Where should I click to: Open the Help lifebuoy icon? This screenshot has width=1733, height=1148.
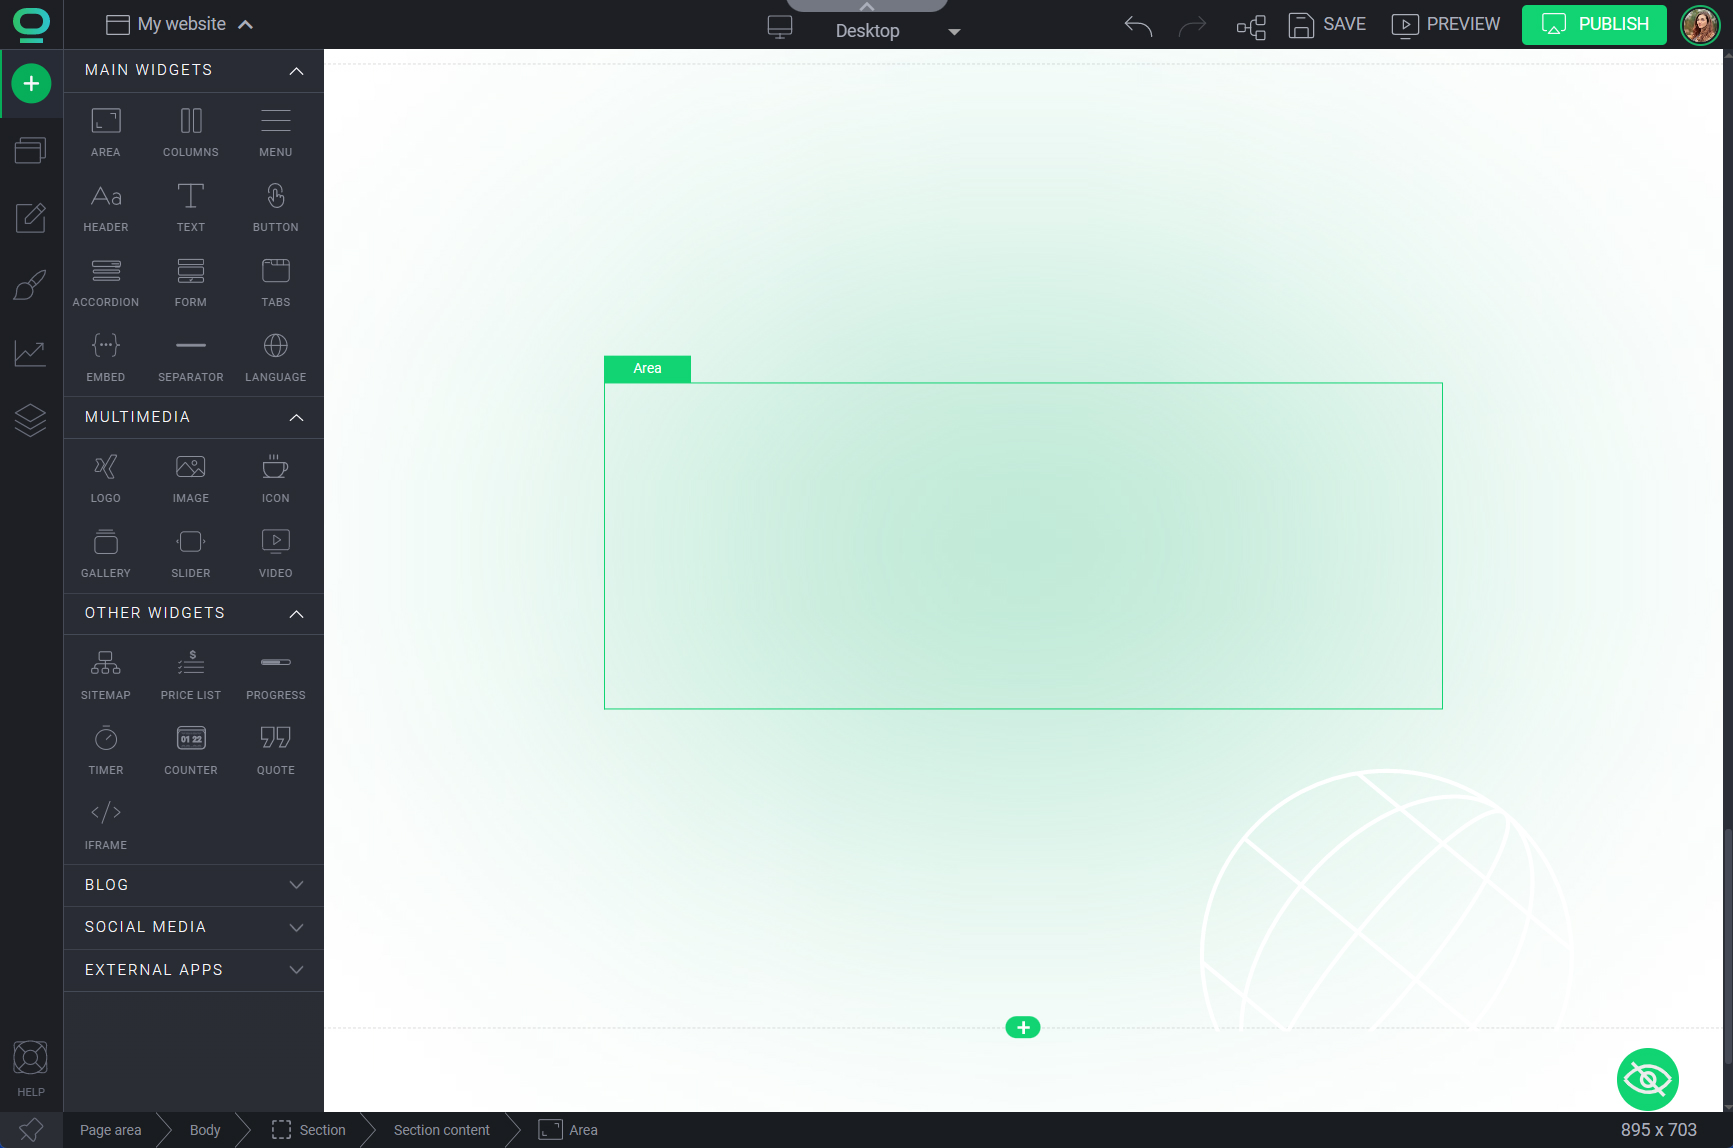point(31,1068)
